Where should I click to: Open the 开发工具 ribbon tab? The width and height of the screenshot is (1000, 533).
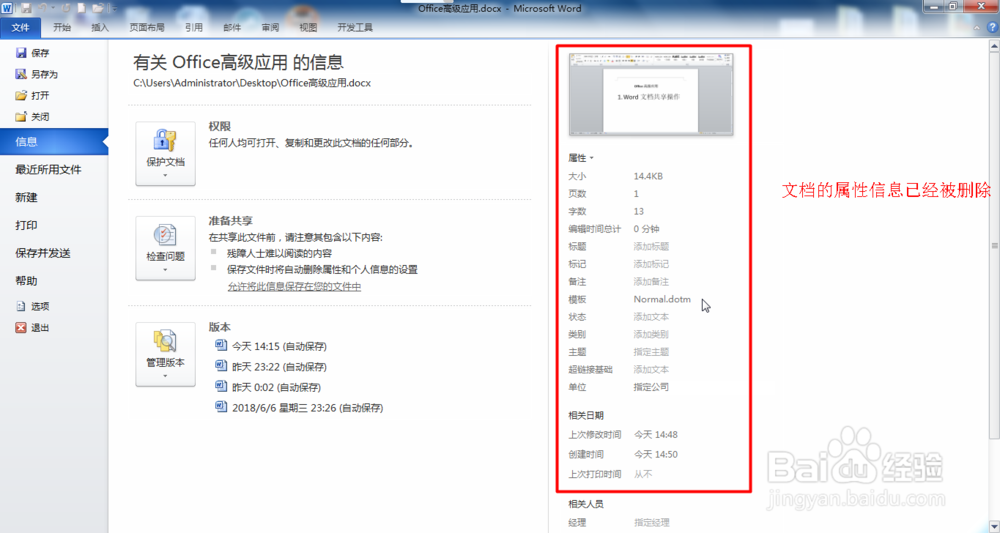[355, 27]
